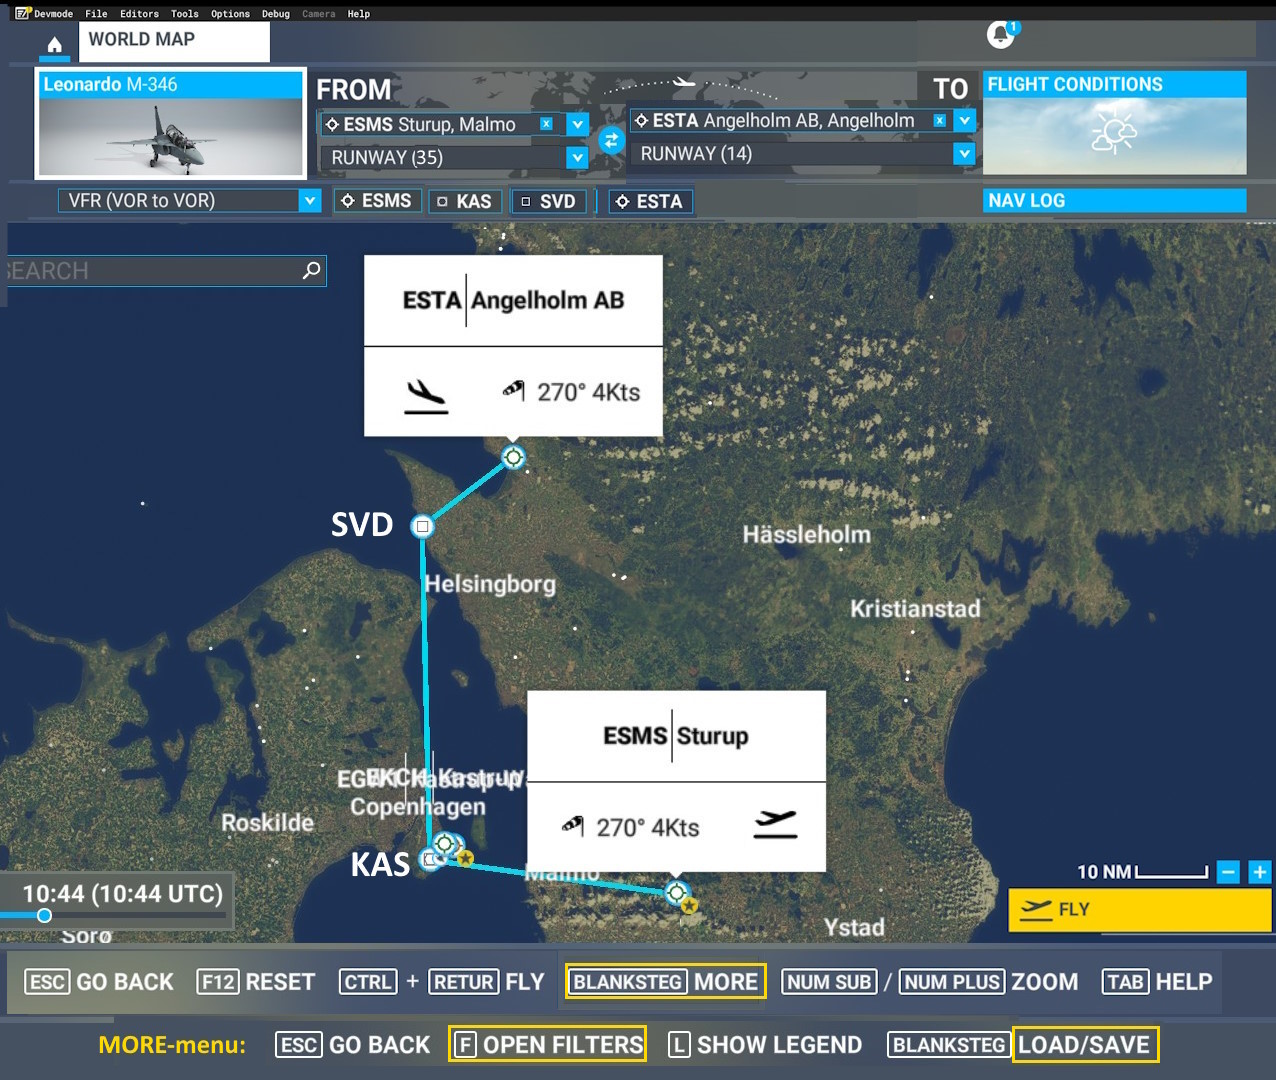
Task: Clear the ESTA arrival airport selection
Action: [x=939, y=121]
